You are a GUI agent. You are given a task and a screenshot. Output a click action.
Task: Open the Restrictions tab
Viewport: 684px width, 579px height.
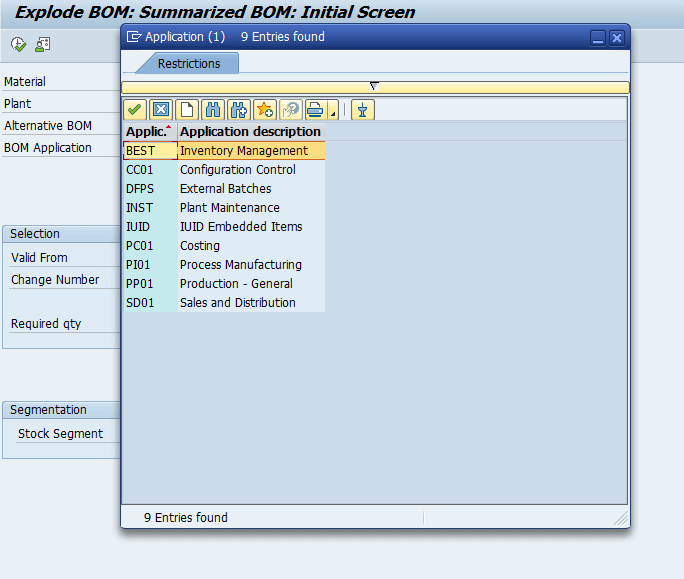(189, 64)
